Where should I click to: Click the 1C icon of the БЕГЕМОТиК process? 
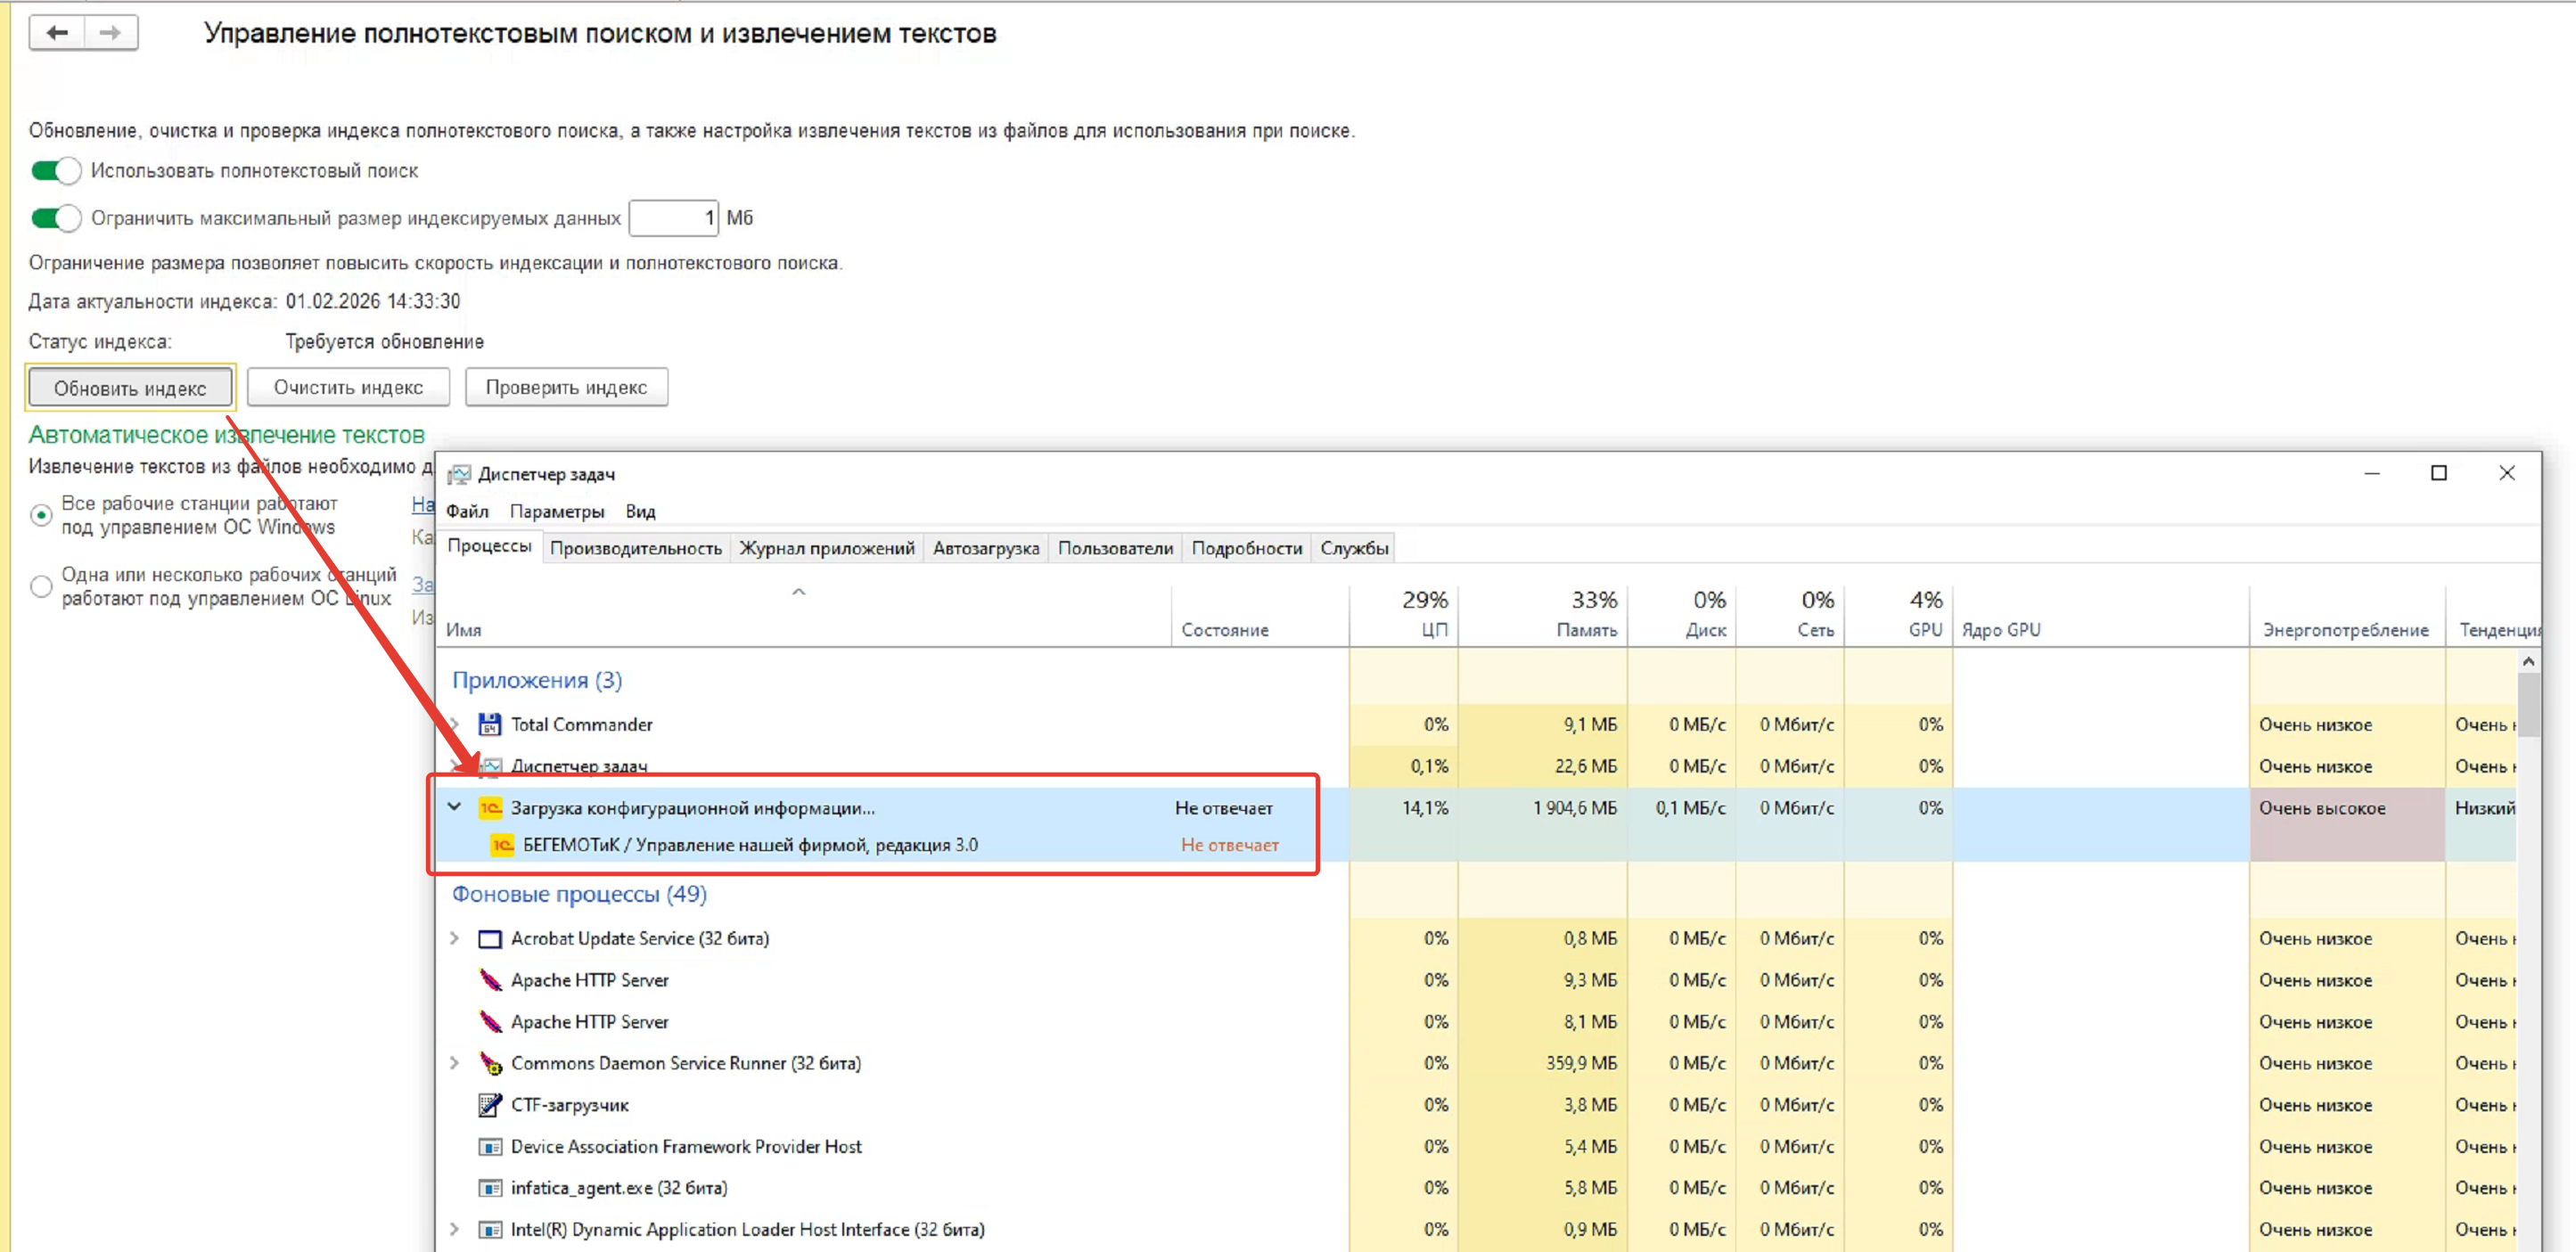[x=502, y=845]
